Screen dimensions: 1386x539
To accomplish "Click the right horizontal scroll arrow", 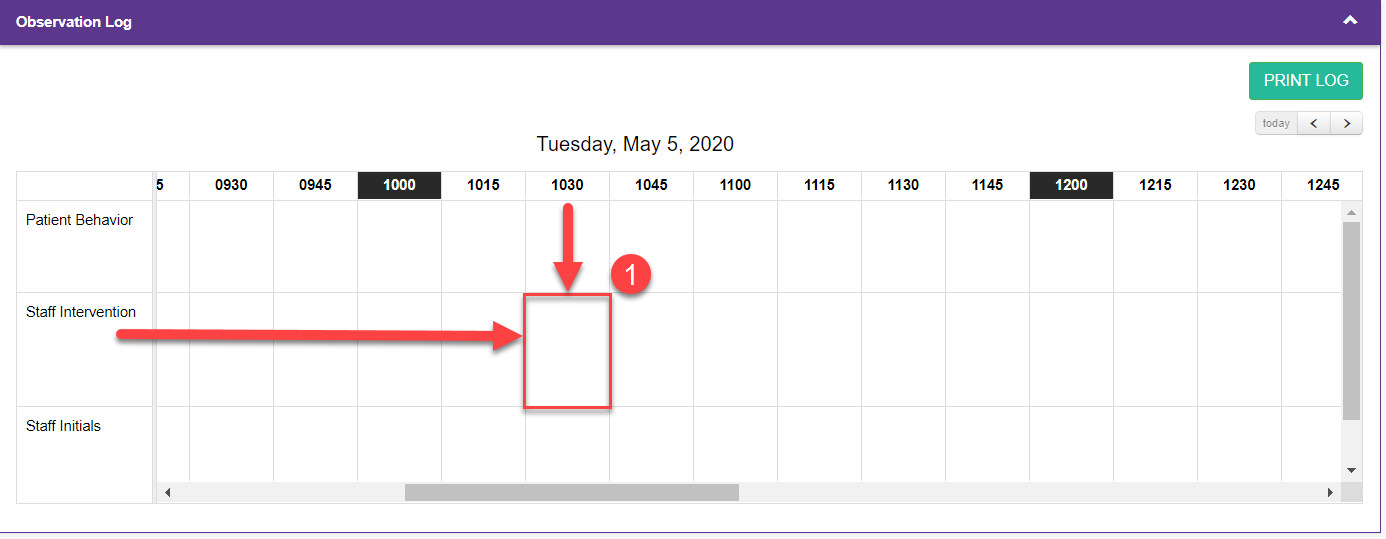I will click(x=1330, y=492).
